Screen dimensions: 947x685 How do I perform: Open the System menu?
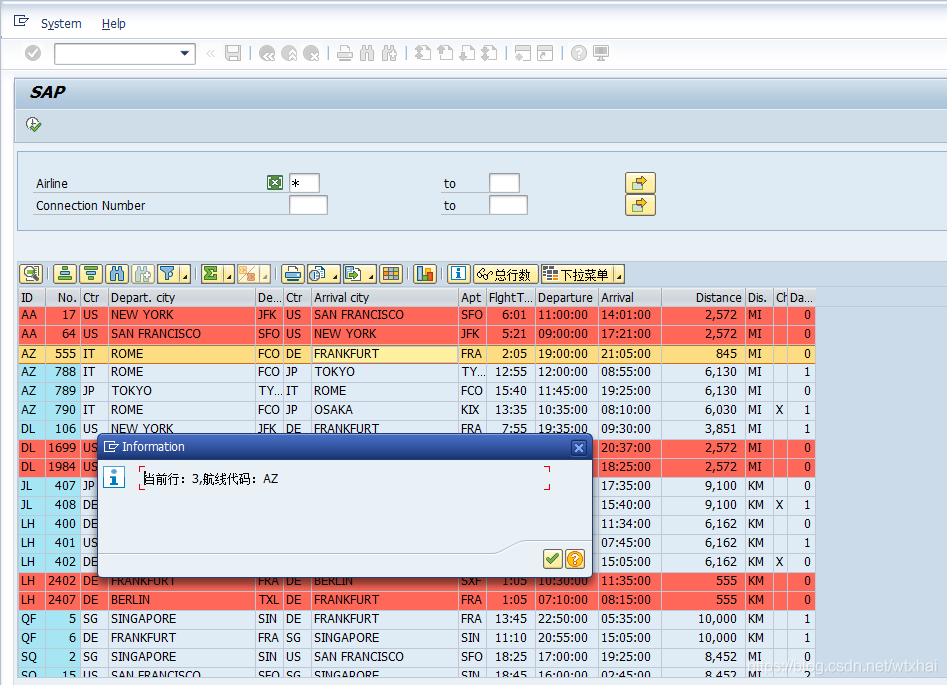tap(61, 24)
